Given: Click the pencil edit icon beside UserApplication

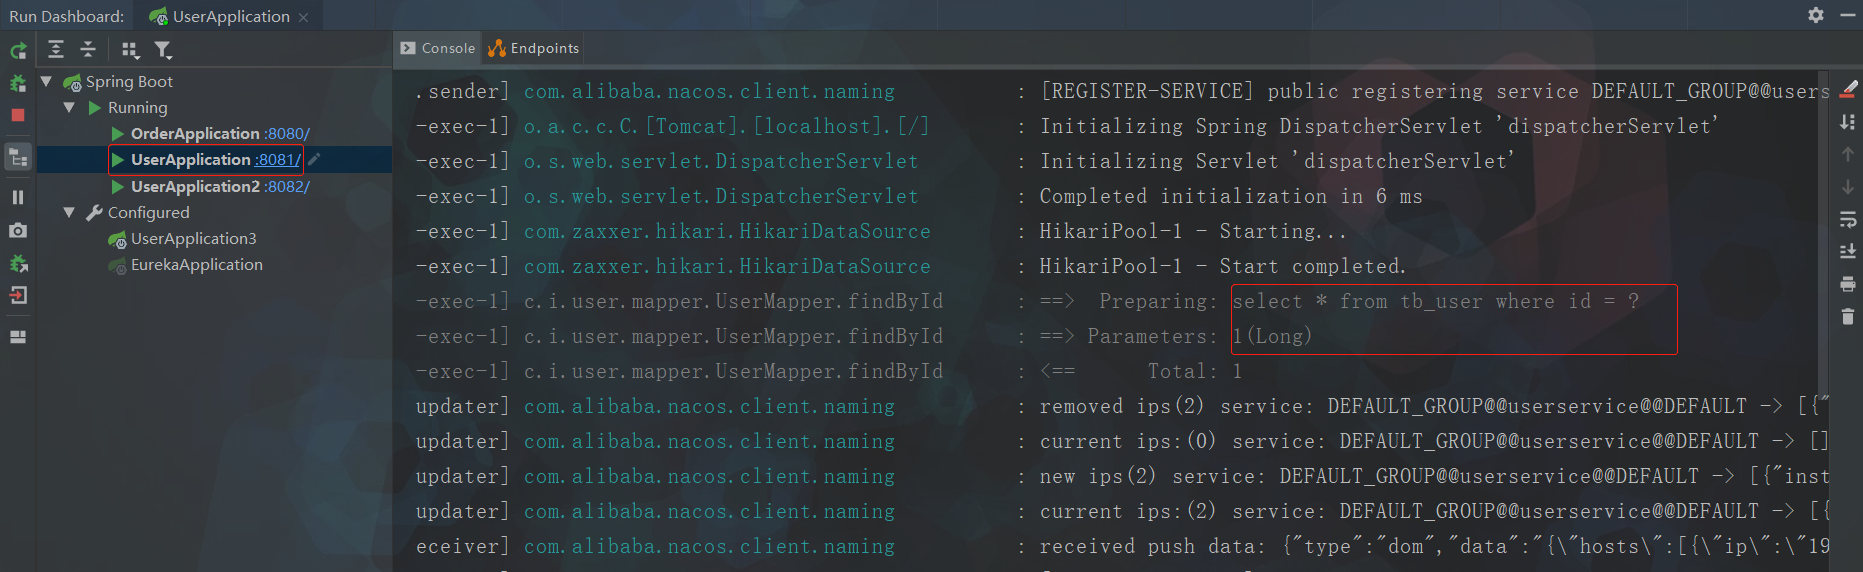Looking at the screenshot, I should (x=314, y=159).
